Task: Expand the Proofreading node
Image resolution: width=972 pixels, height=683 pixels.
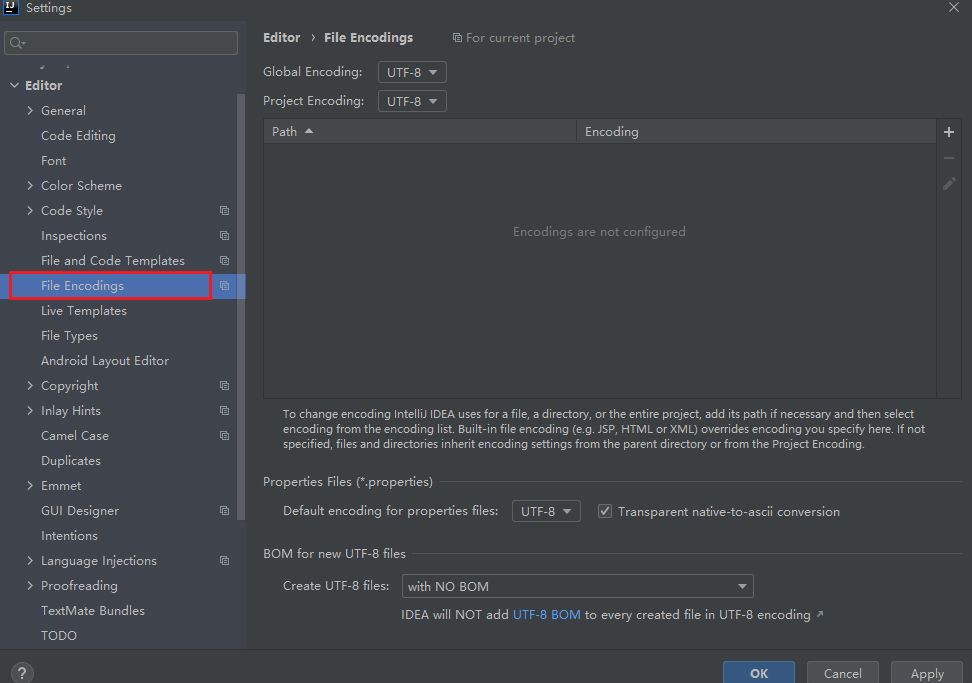Action: [30, 586]
